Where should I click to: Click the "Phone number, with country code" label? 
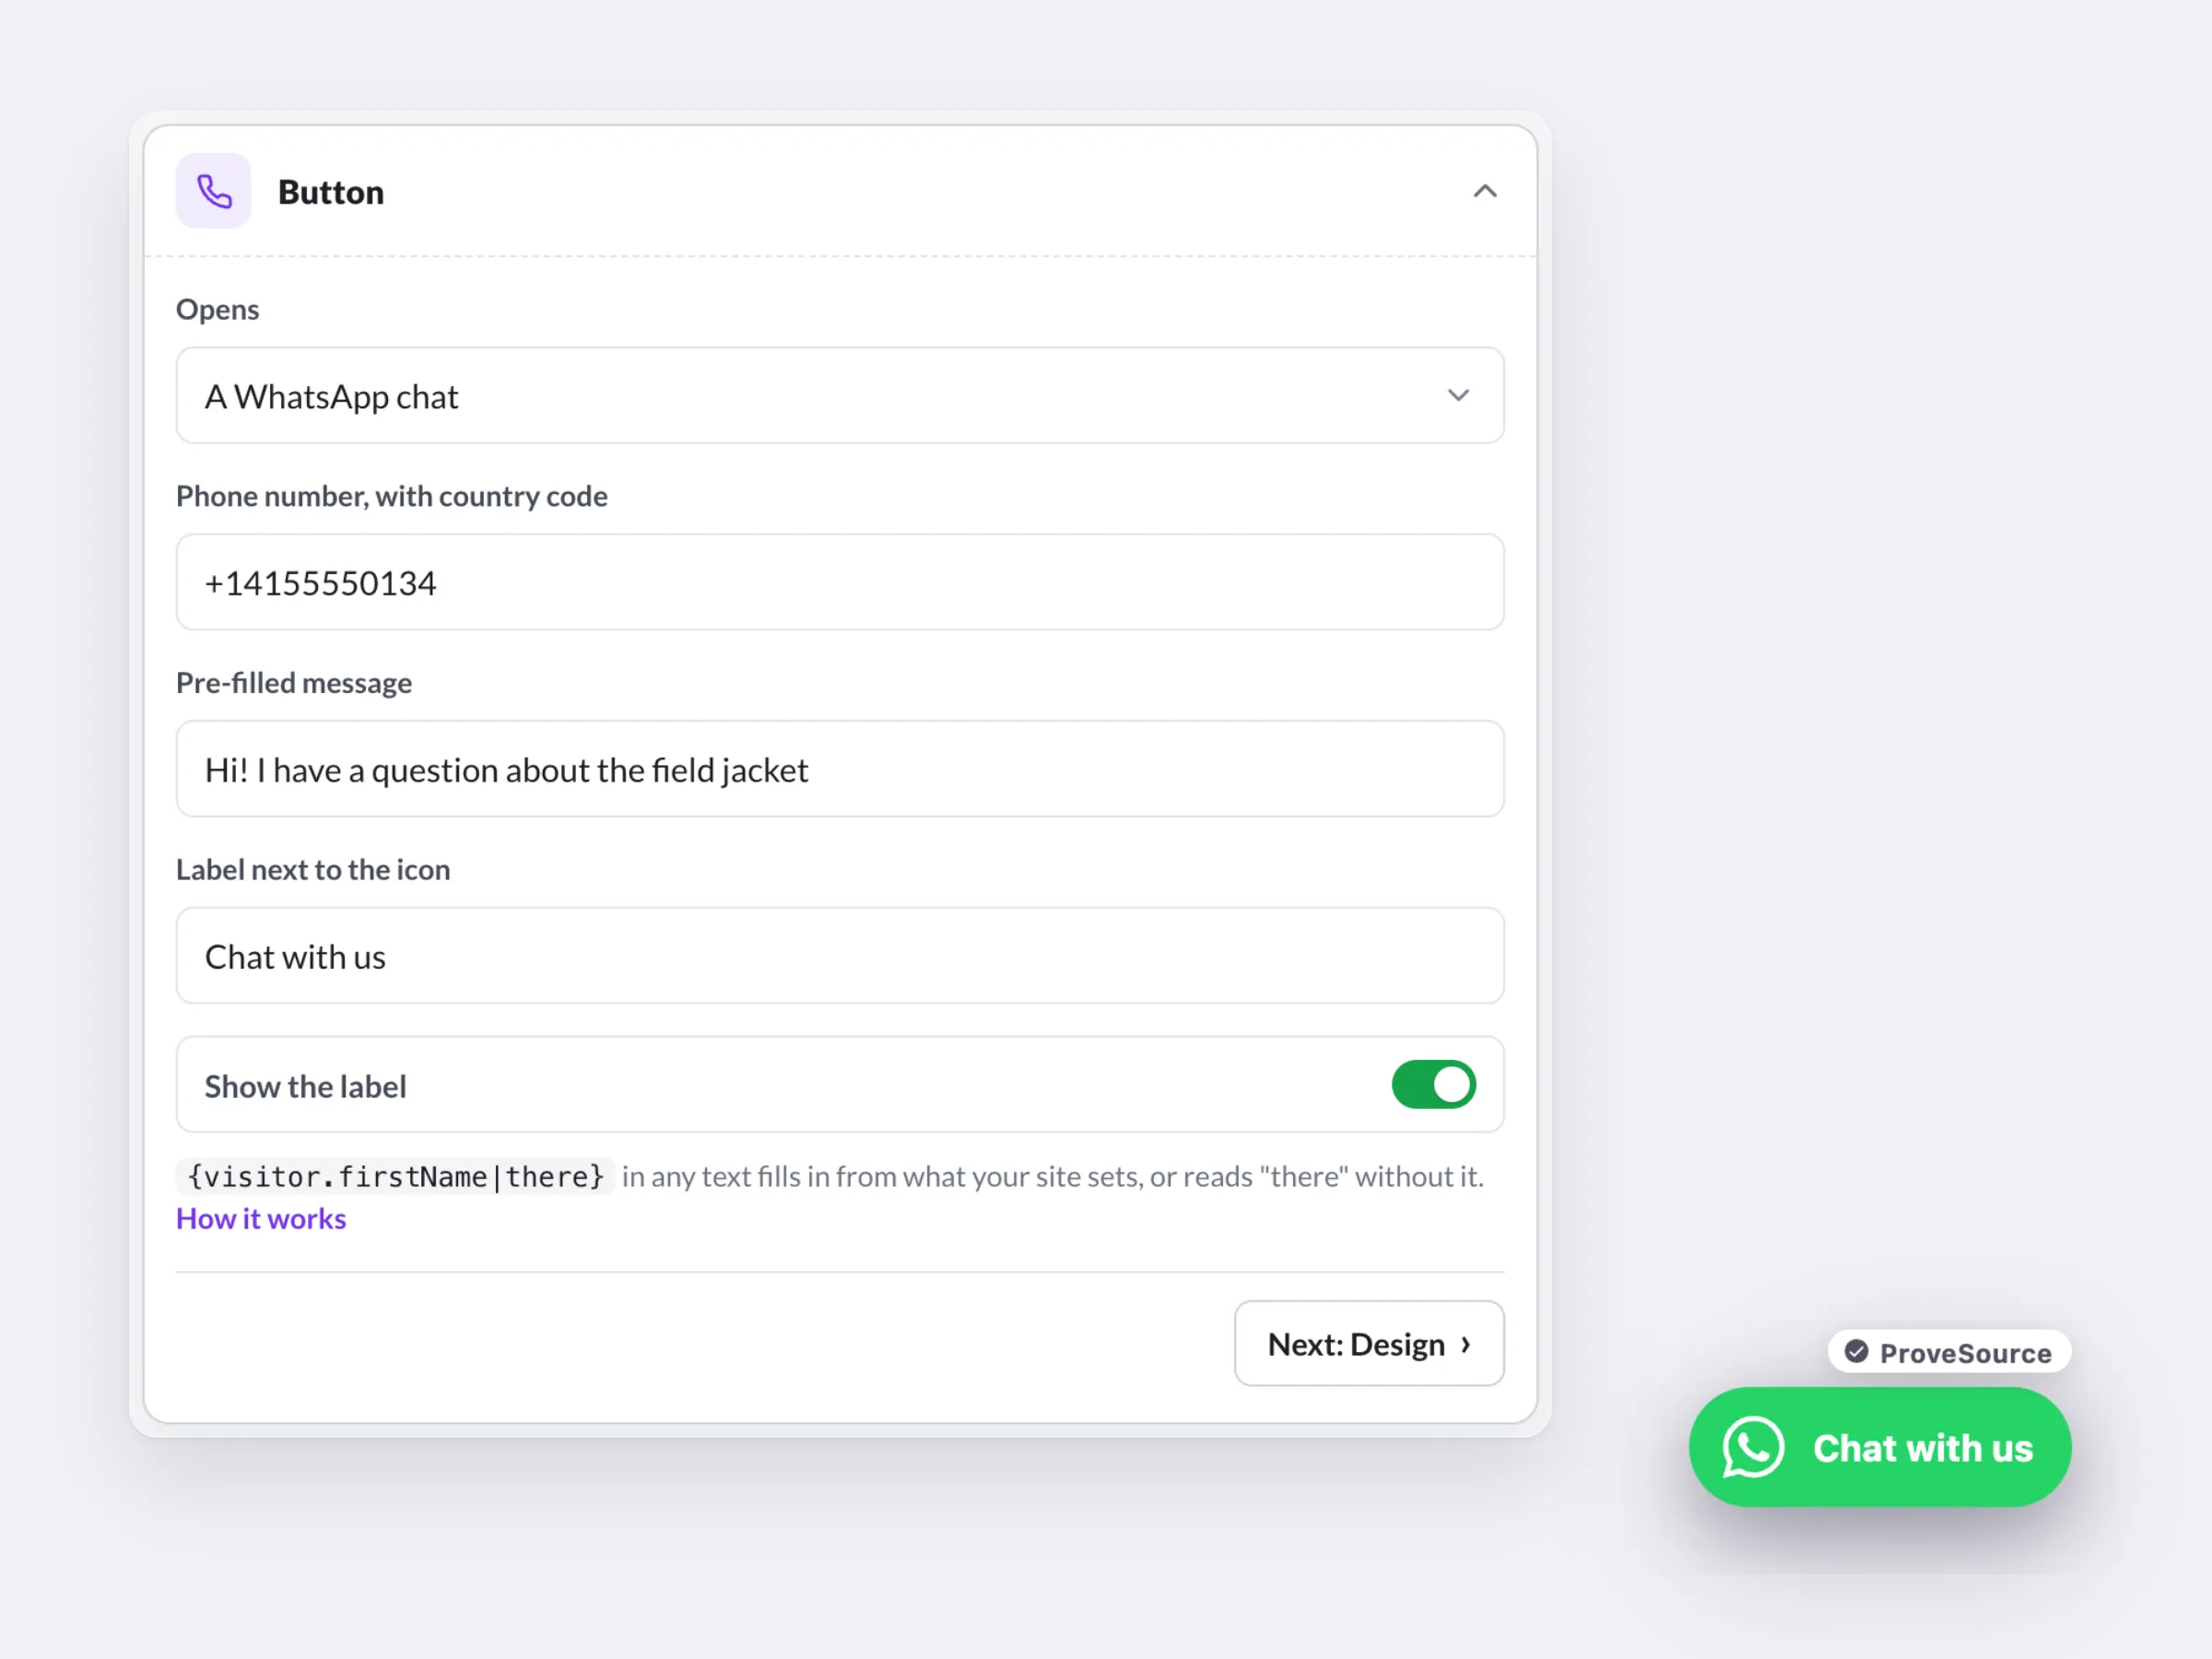click(392, 496)
